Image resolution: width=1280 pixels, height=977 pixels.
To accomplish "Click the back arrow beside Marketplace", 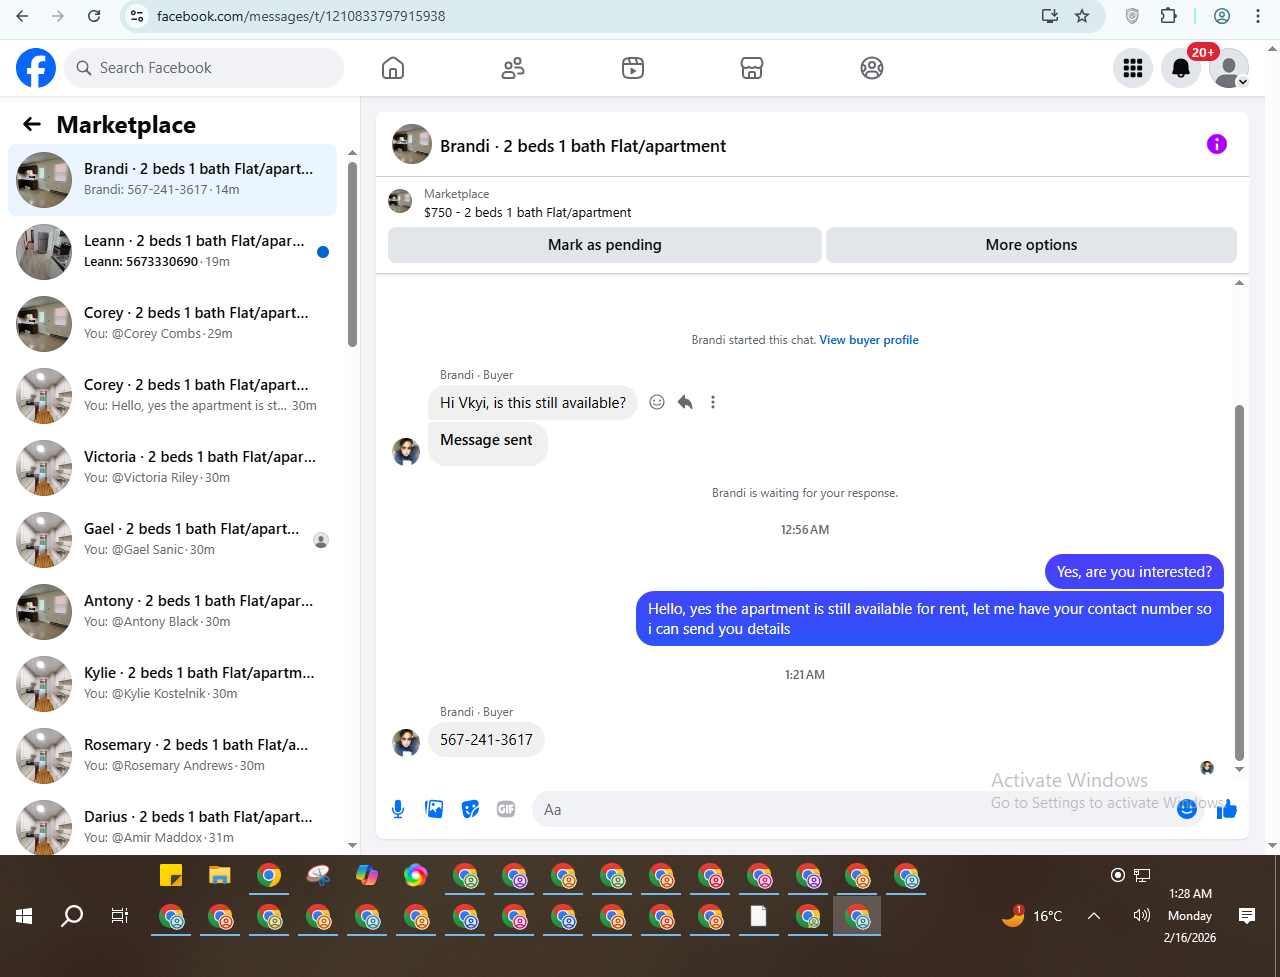I will (x=32, y=124).
